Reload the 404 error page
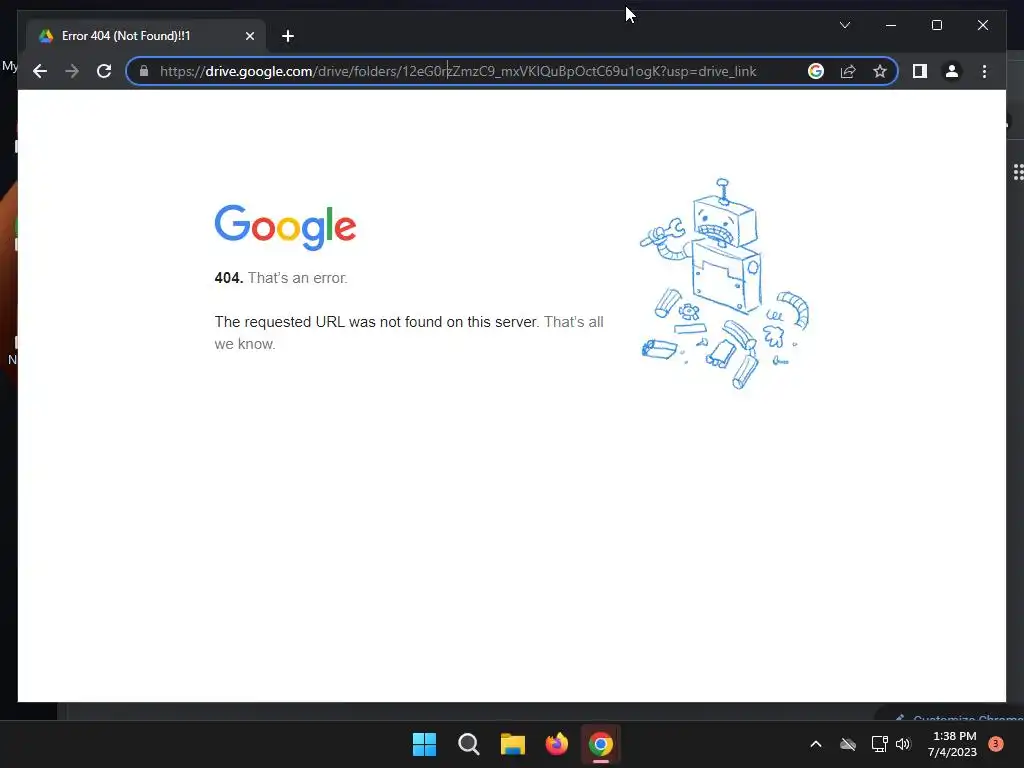 (x=104, y=71)
